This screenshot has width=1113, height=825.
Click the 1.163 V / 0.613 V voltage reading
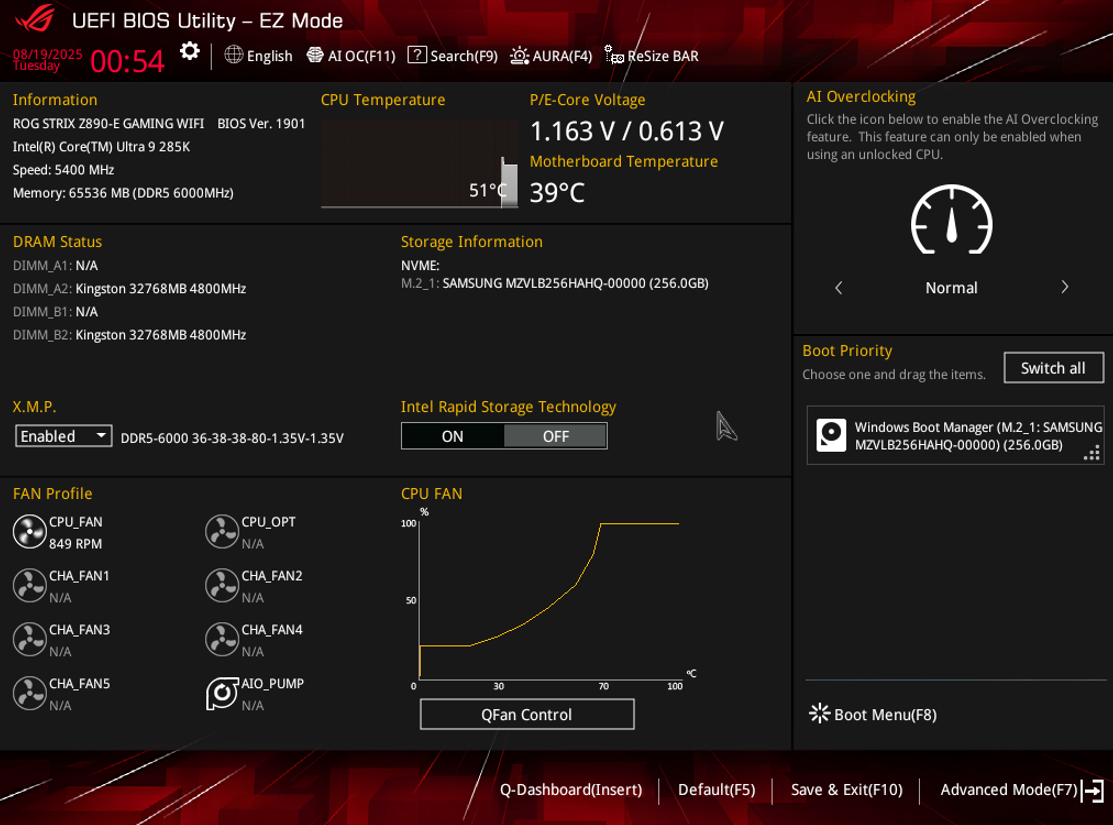click(627, 131)
